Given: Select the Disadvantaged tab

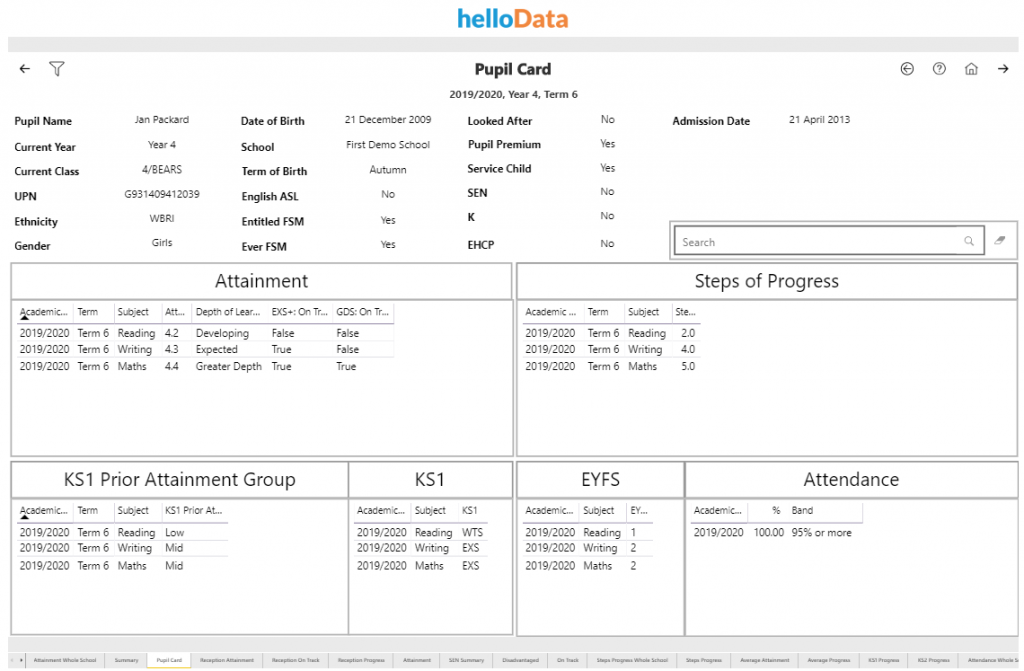Looking at the screenshot, I should coord(520,660).
